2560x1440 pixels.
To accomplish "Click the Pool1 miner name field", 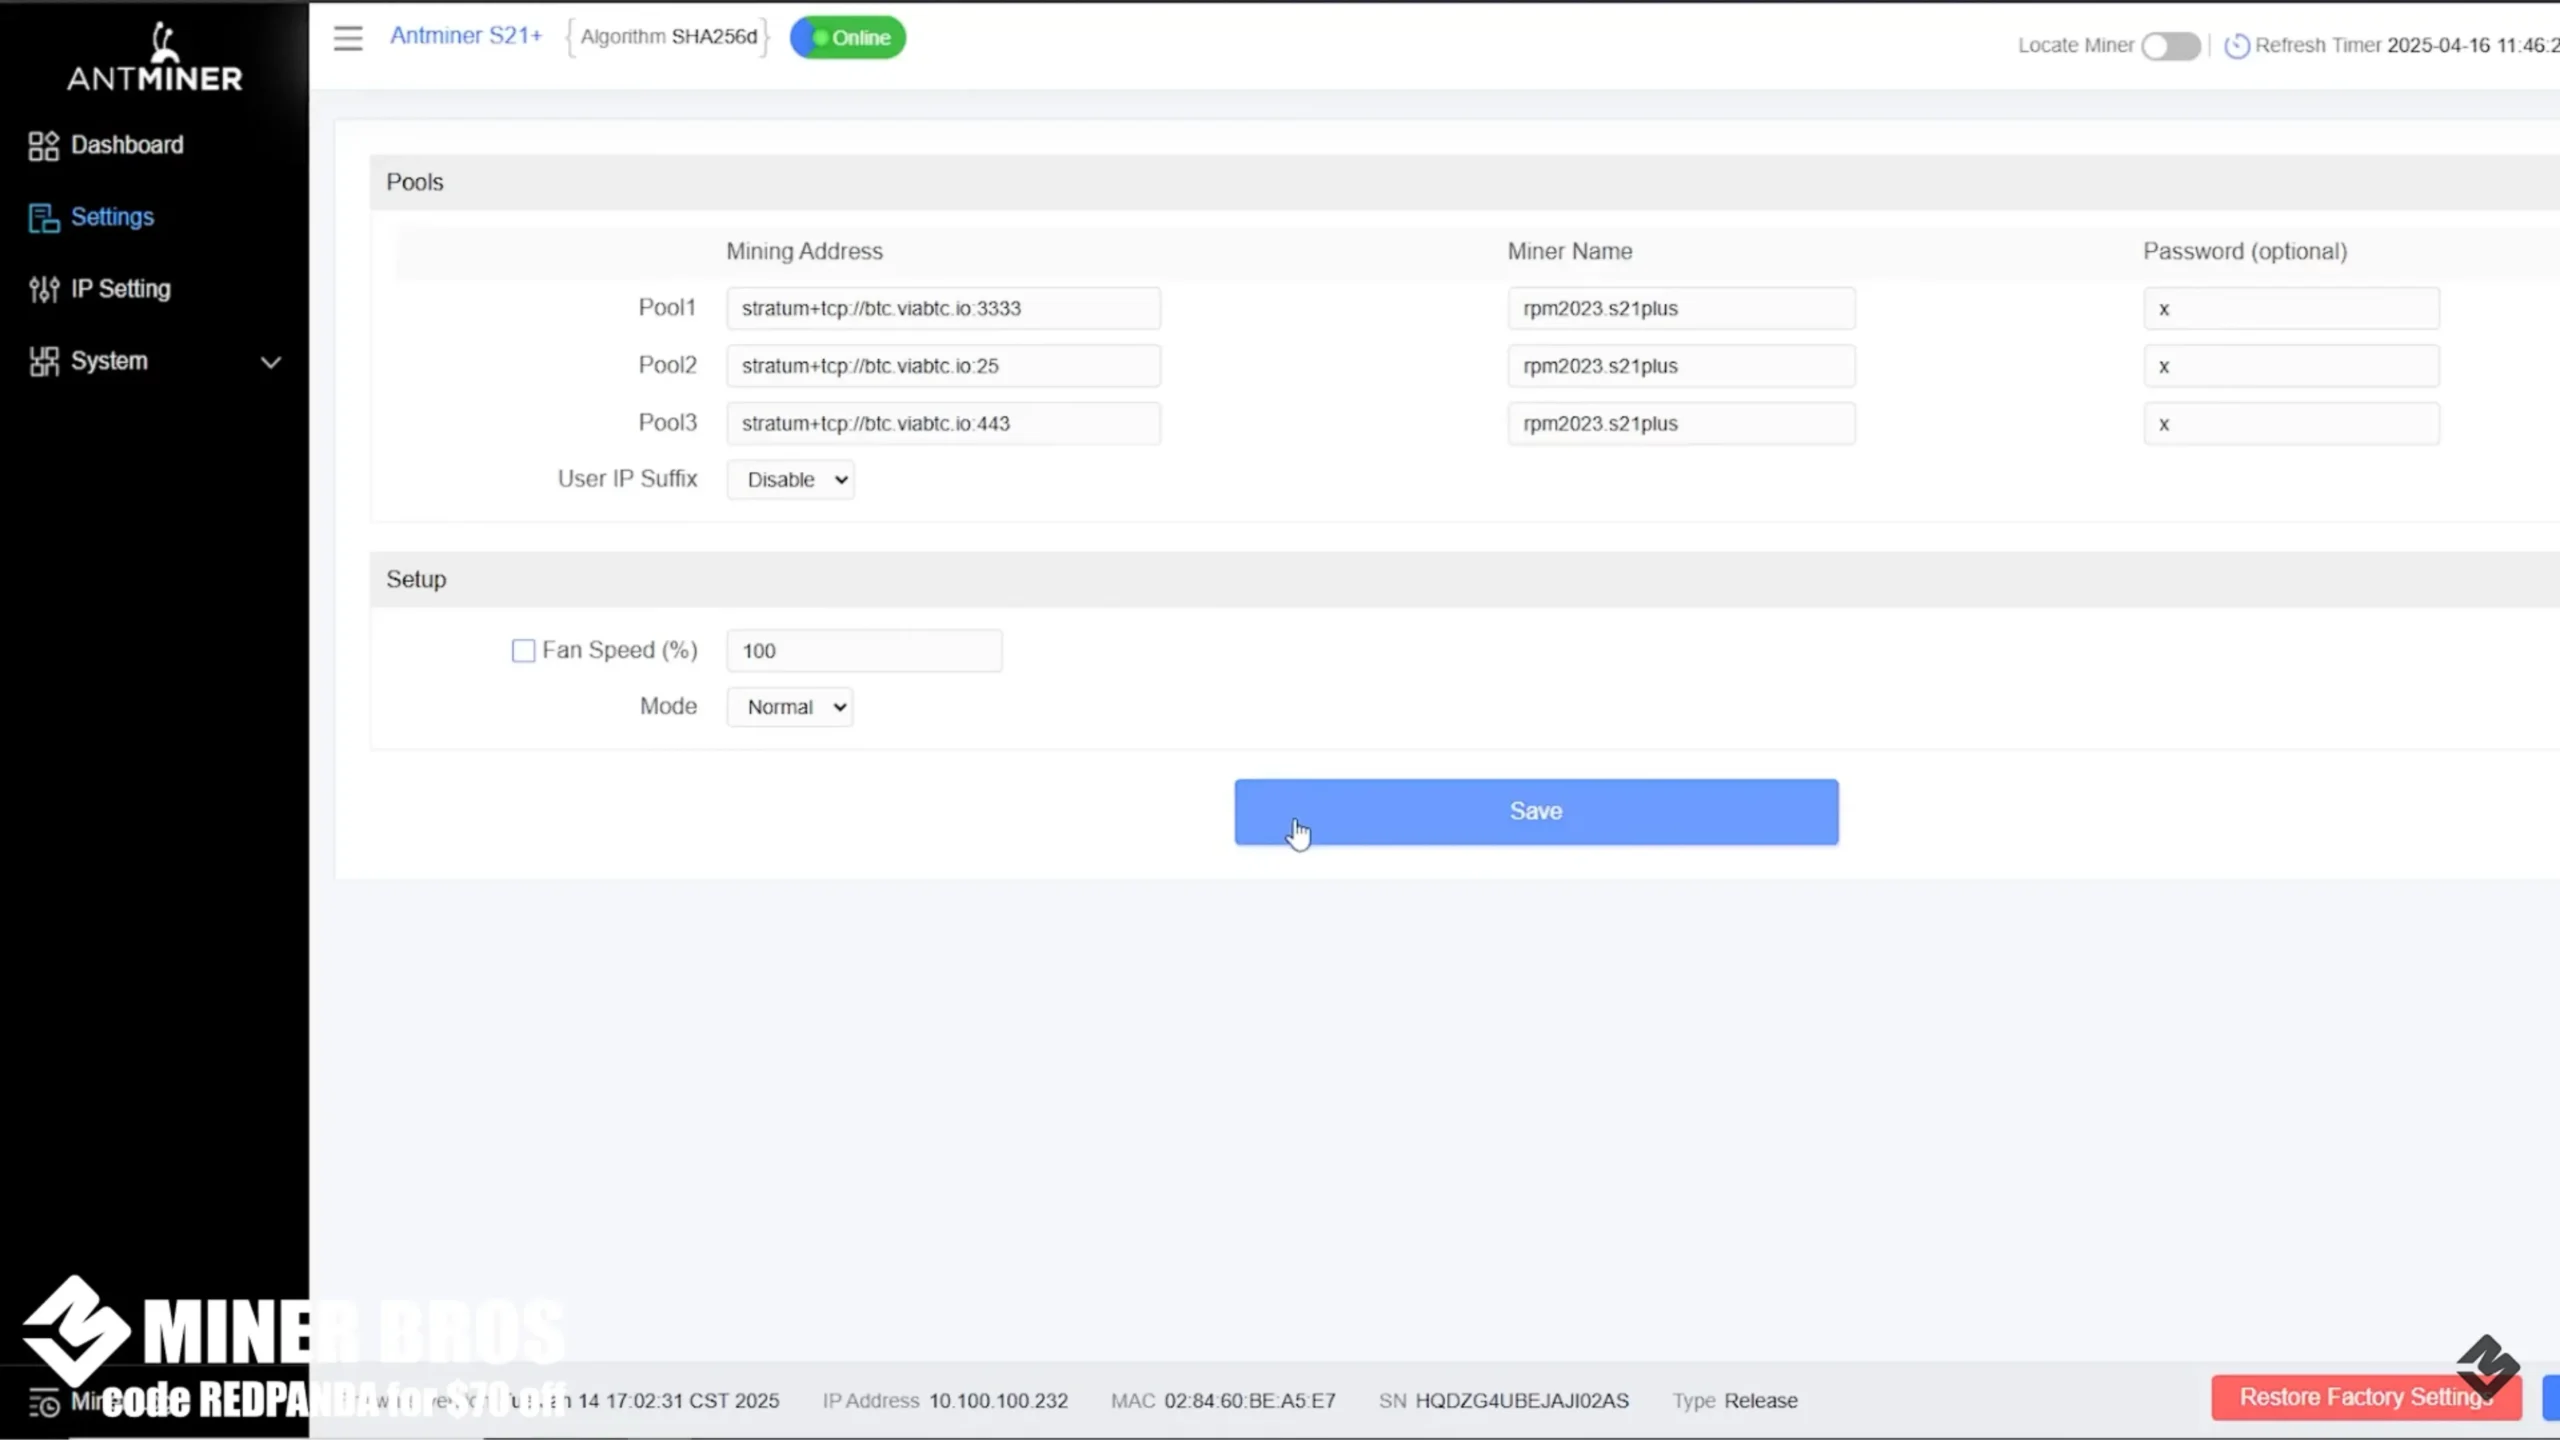I will tap(1681, 308).
